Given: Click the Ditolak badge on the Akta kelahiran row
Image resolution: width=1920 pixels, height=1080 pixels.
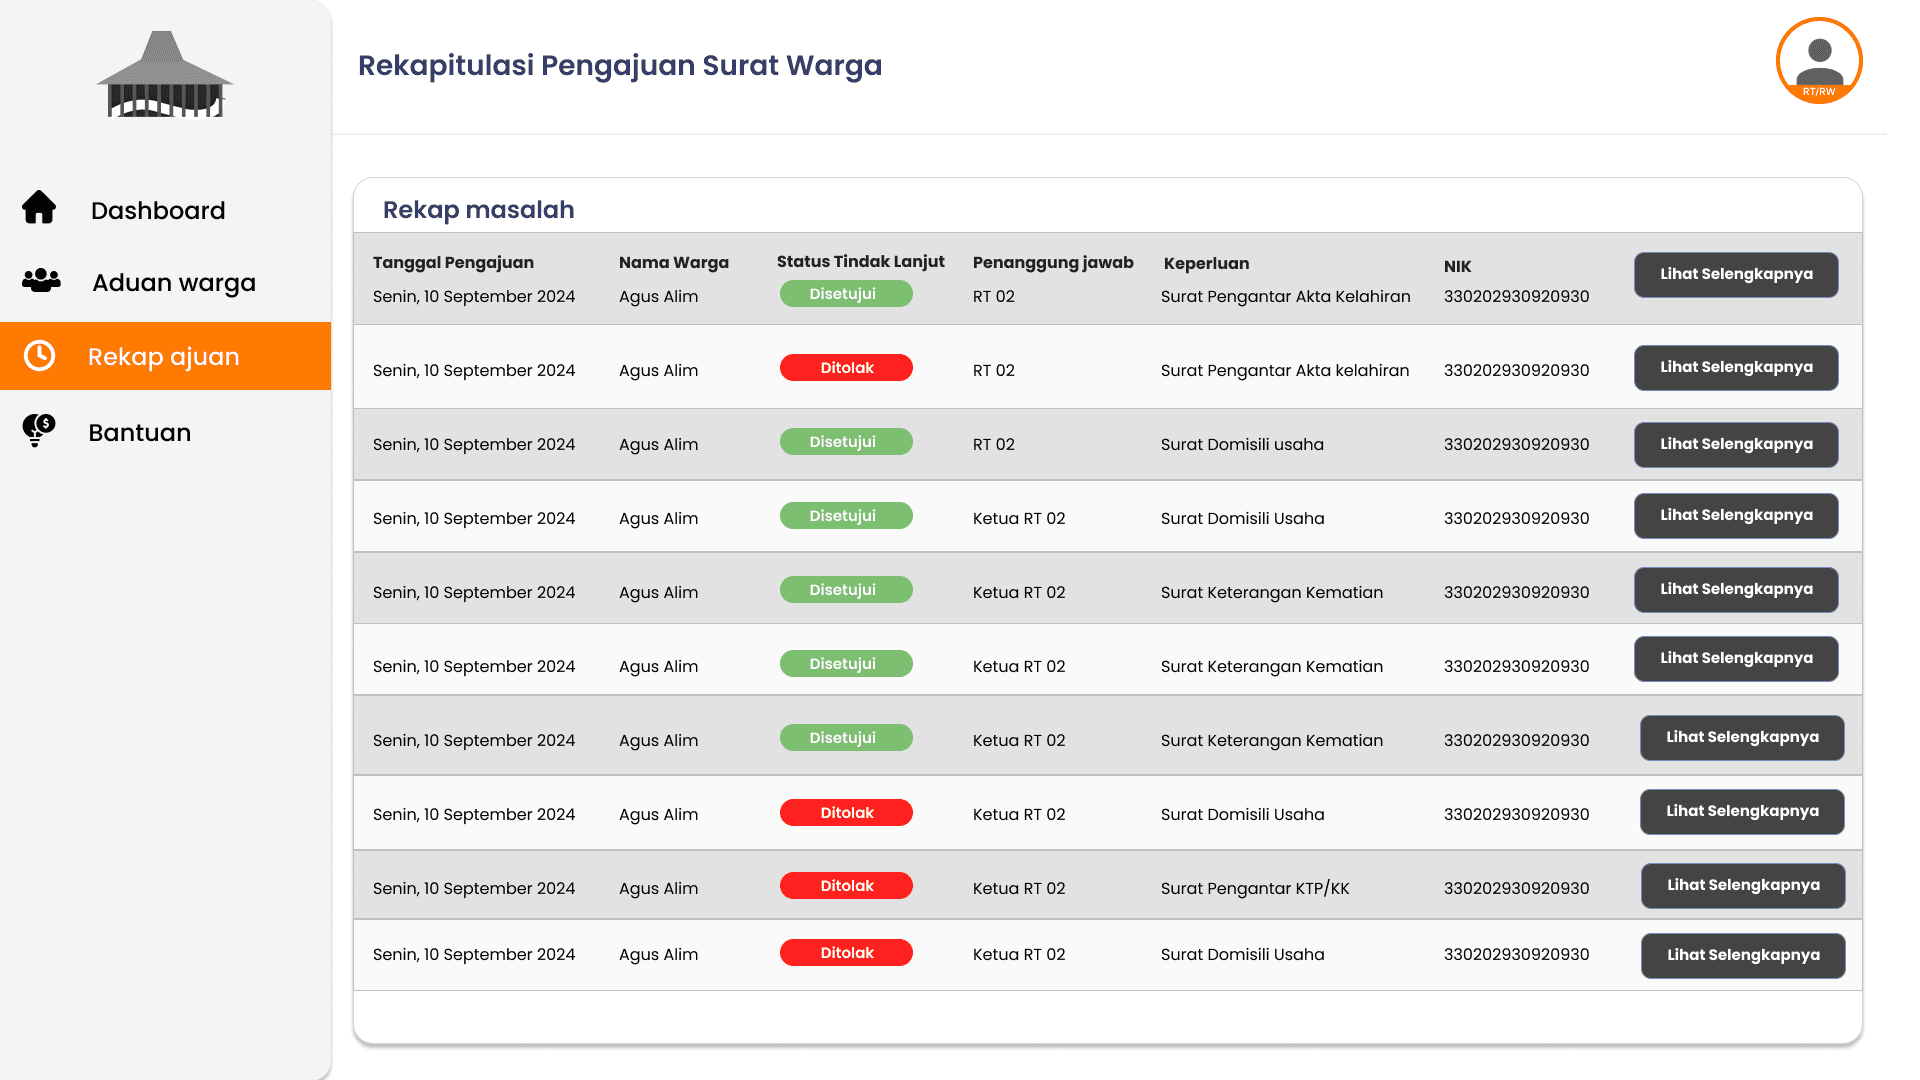Looking at the screenshot, I should 846,368.
